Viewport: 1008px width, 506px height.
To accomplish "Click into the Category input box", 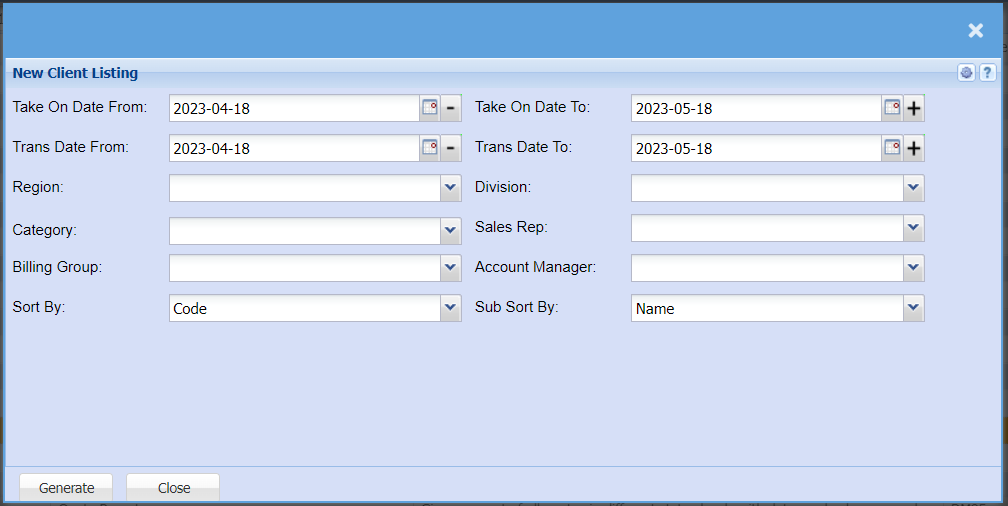I will (x=305, y=230).
